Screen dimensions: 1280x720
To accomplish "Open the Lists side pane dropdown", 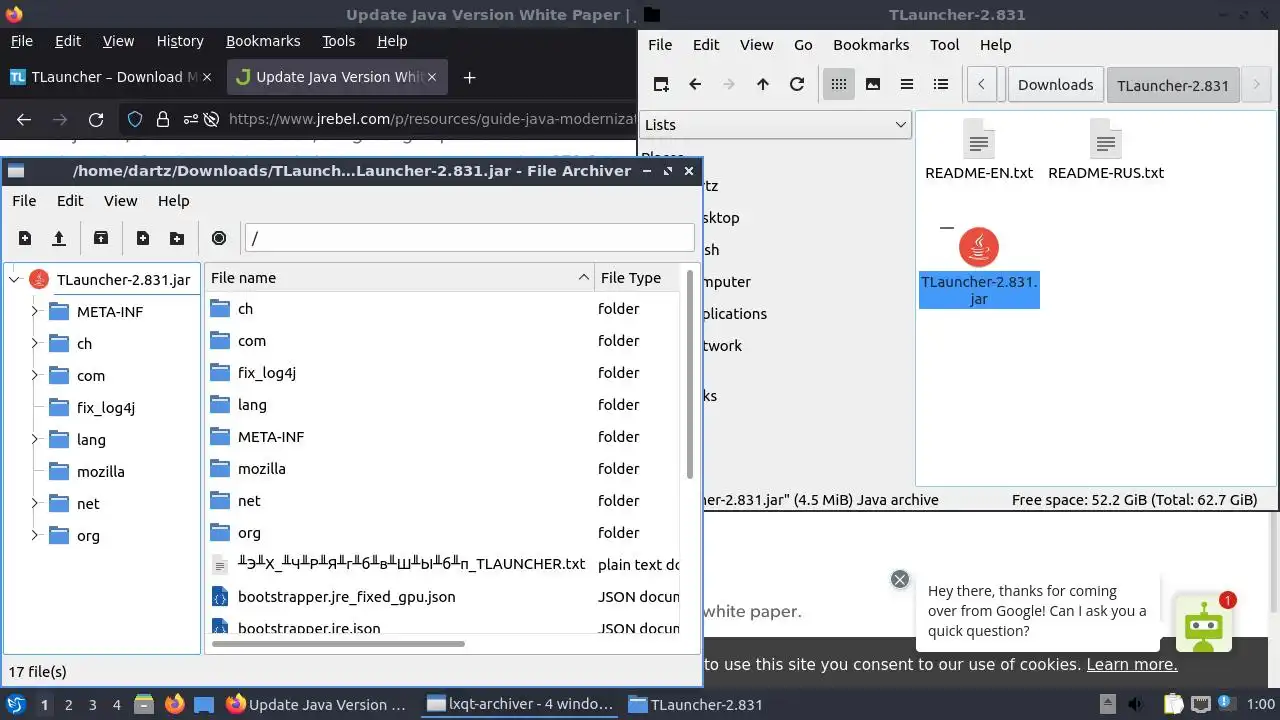I will [x=775, y=125].
